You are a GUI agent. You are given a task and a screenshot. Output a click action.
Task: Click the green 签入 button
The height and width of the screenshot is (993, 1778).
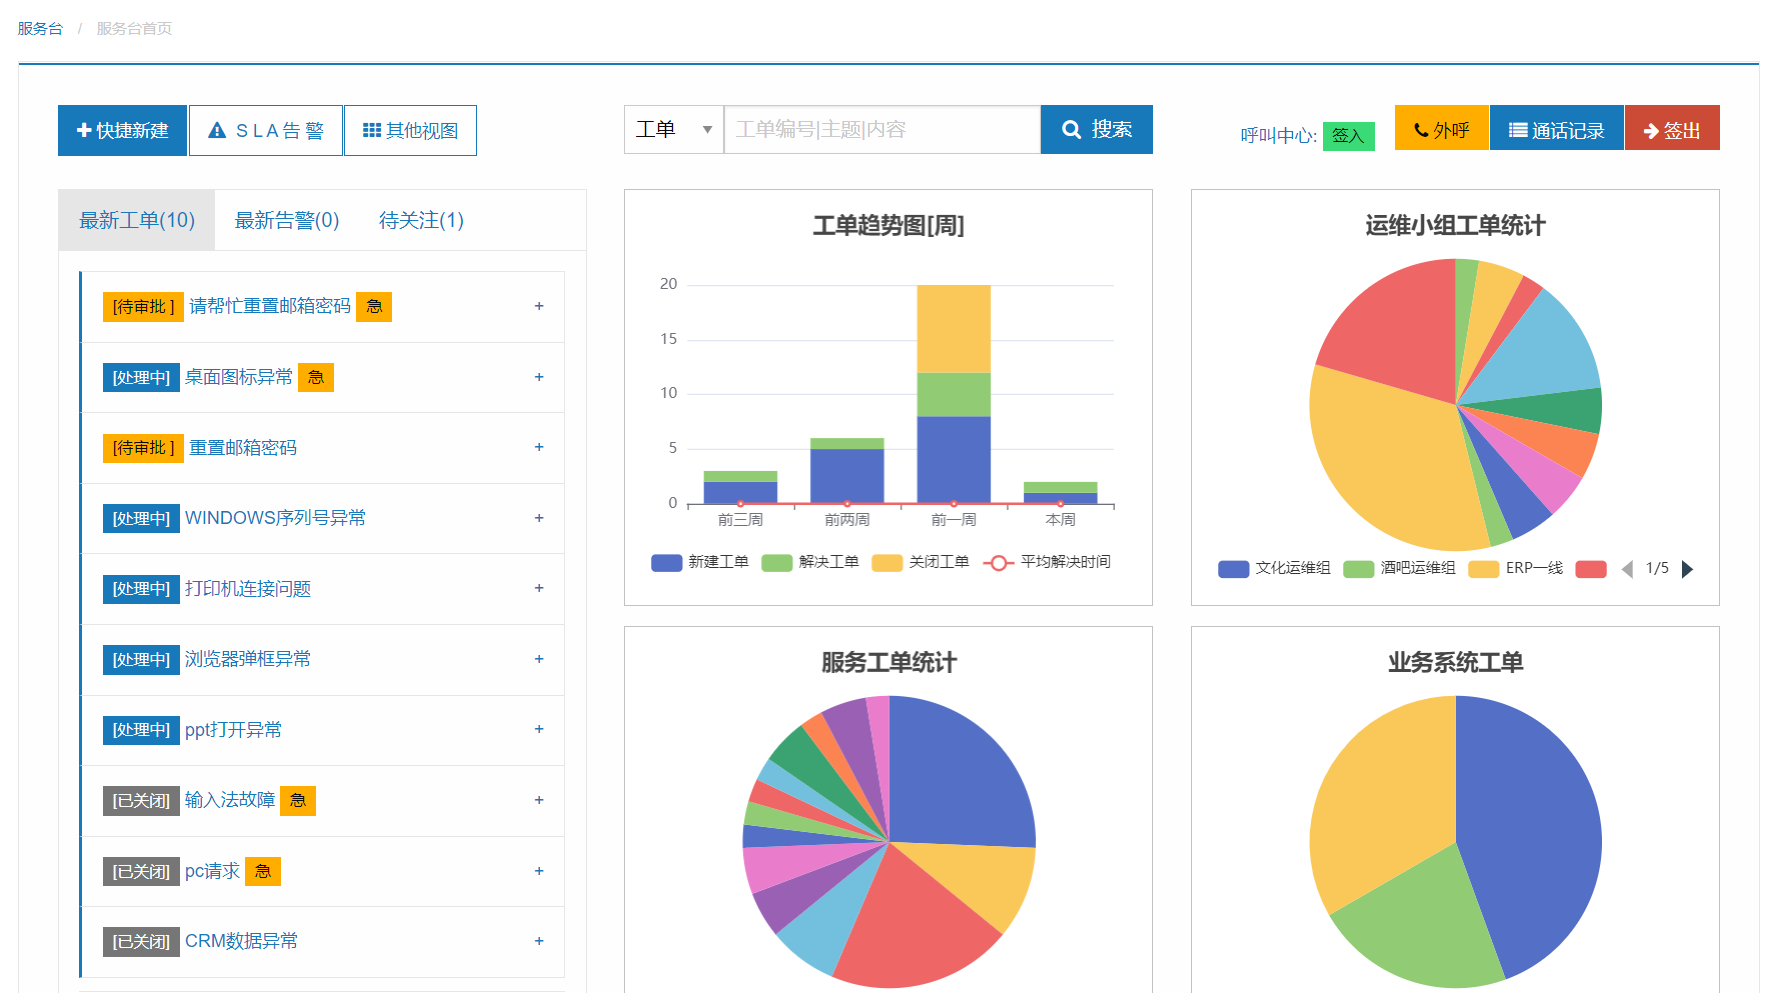[1348, 136]
